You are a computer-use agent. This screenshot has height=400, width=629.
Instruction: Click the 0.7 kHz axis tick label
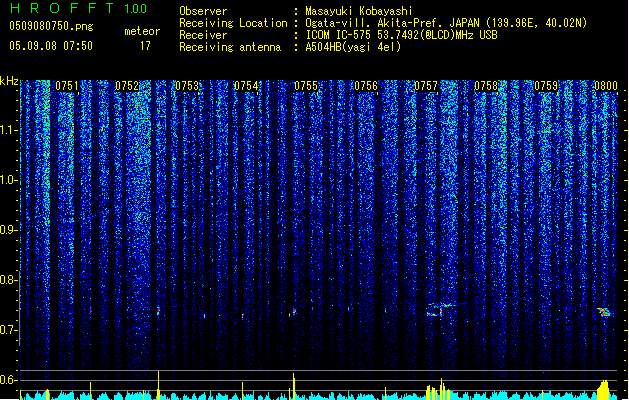pos(9,330)
